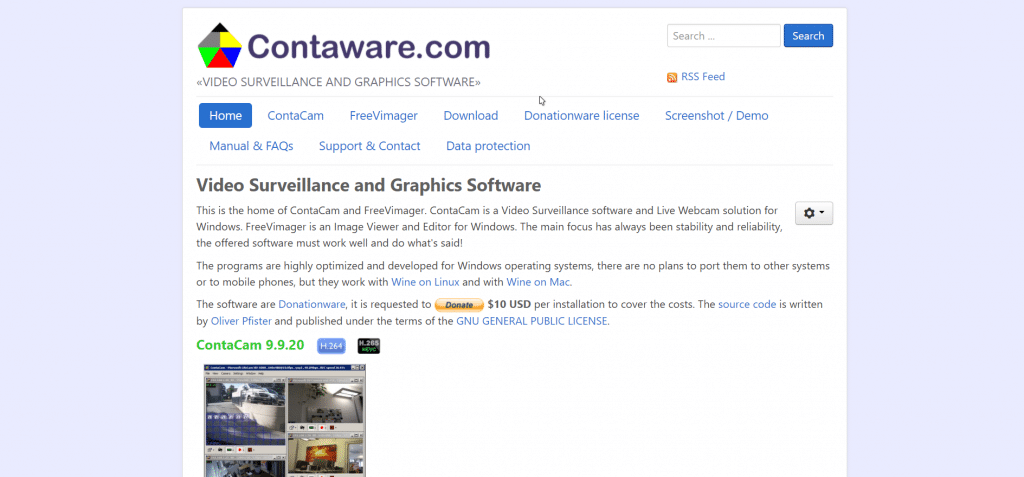Follow the Wine on Linux link
Viewport: 1024px width, 477px height.
(x=425, y=282)
